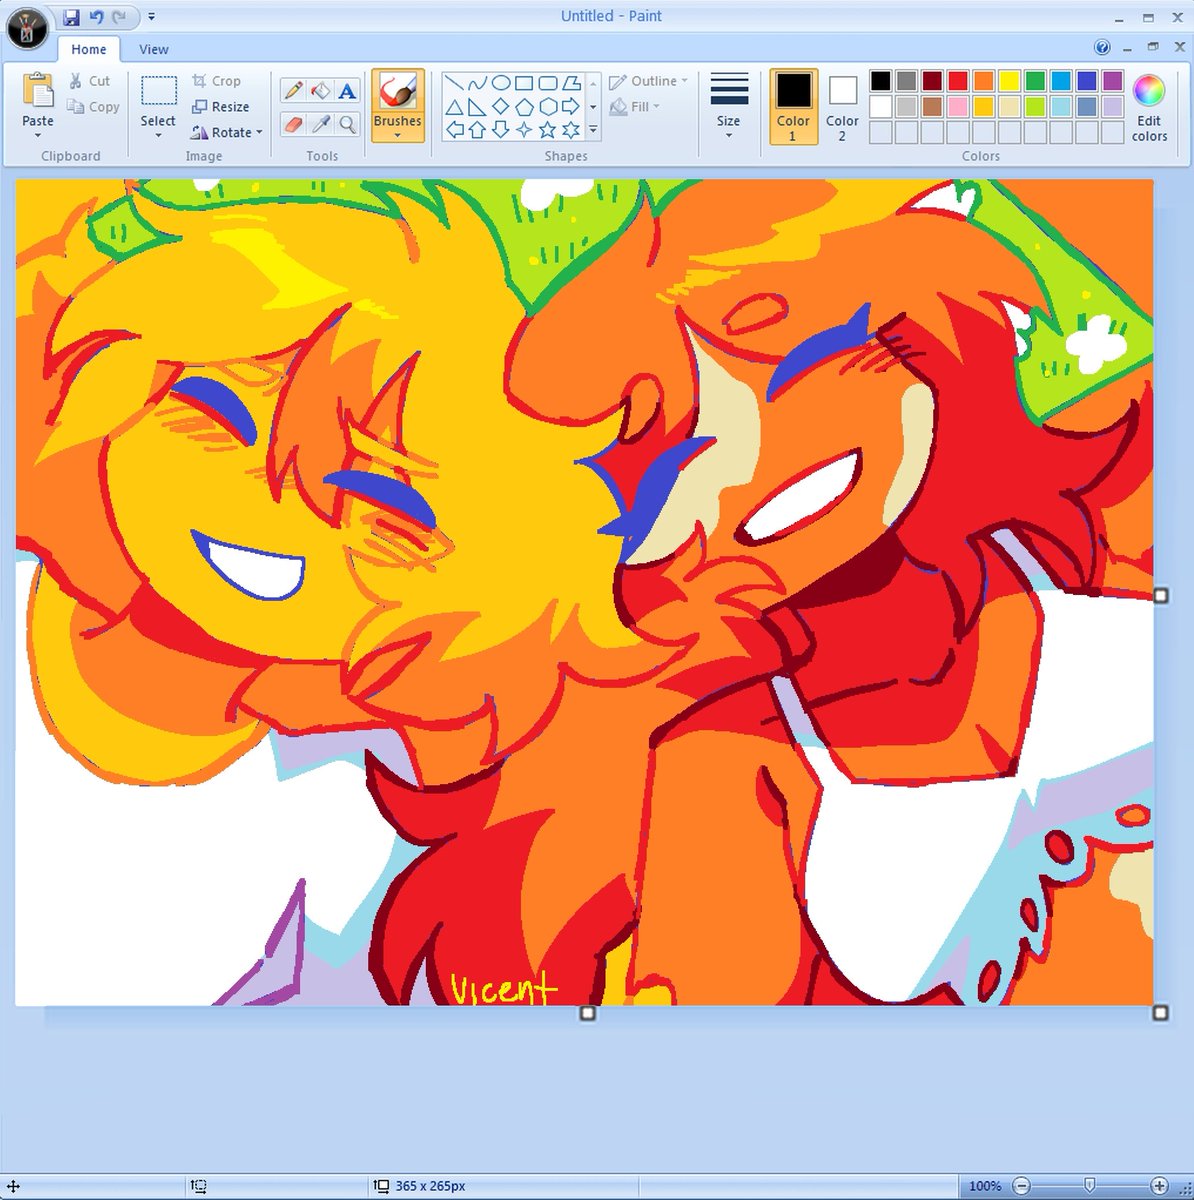Click the Redo arrow in title bar
Image resolution: width=1194 pixels, height=1200 pixels.
[x=120, y=17]
